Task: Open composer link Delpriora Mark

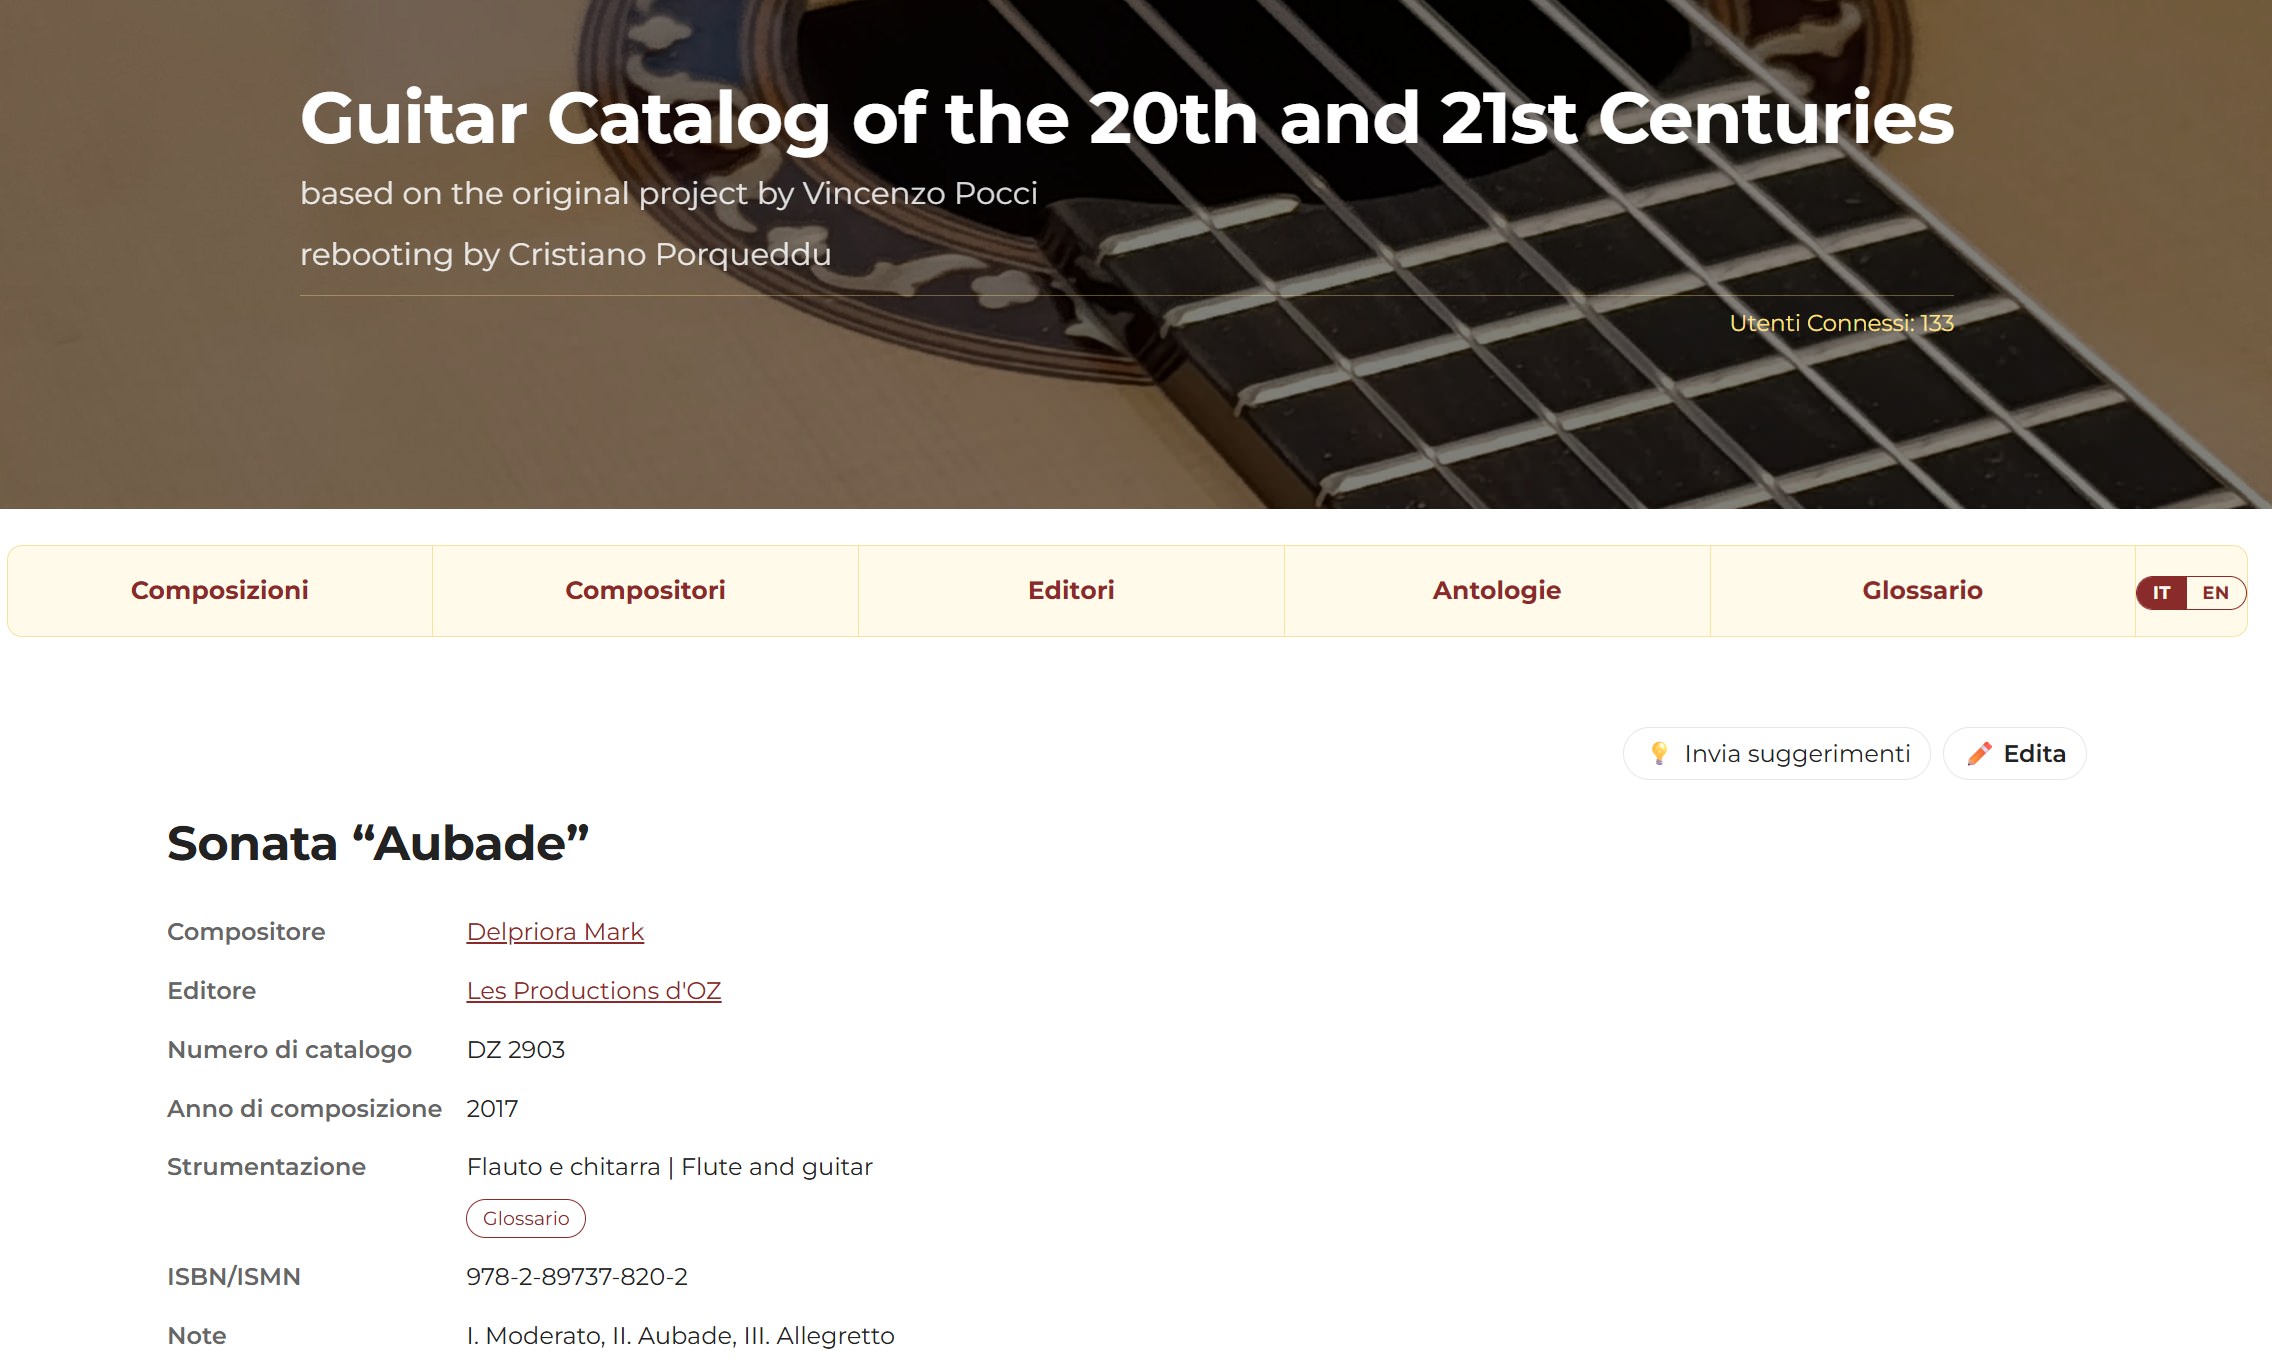Action: [x=555, y=932]
